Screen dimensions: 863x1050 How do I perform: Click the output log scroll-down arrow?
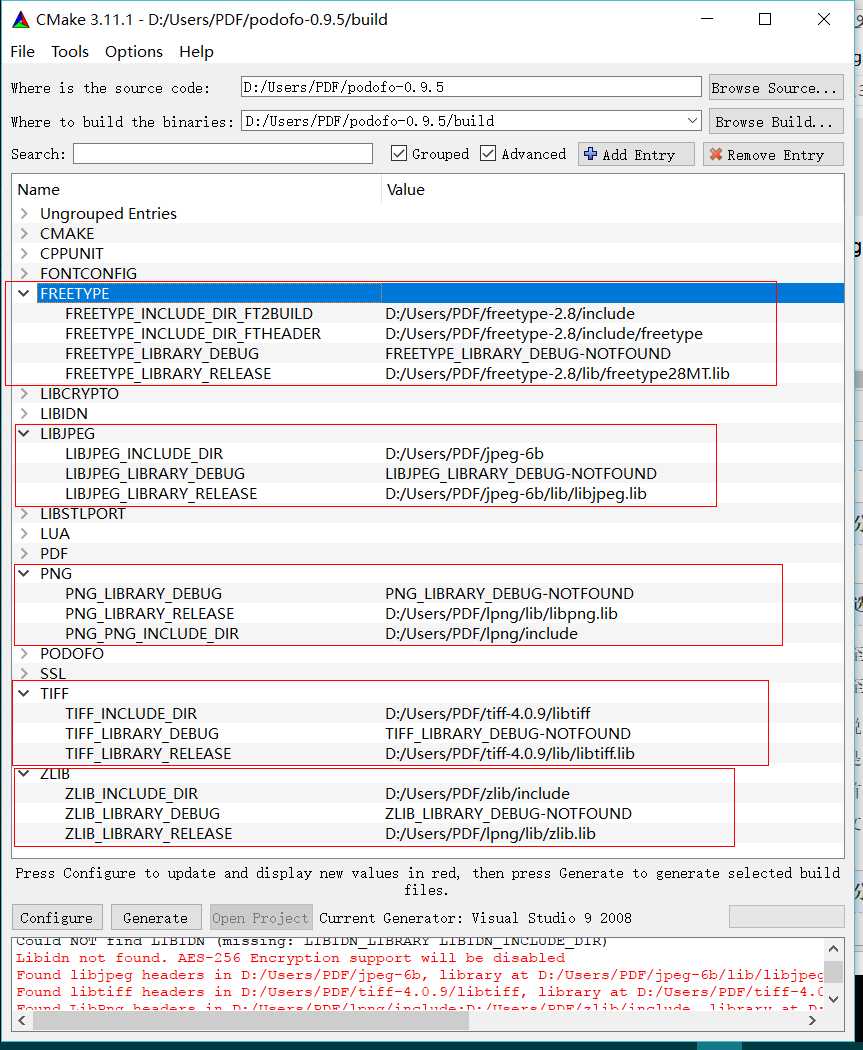834,998
